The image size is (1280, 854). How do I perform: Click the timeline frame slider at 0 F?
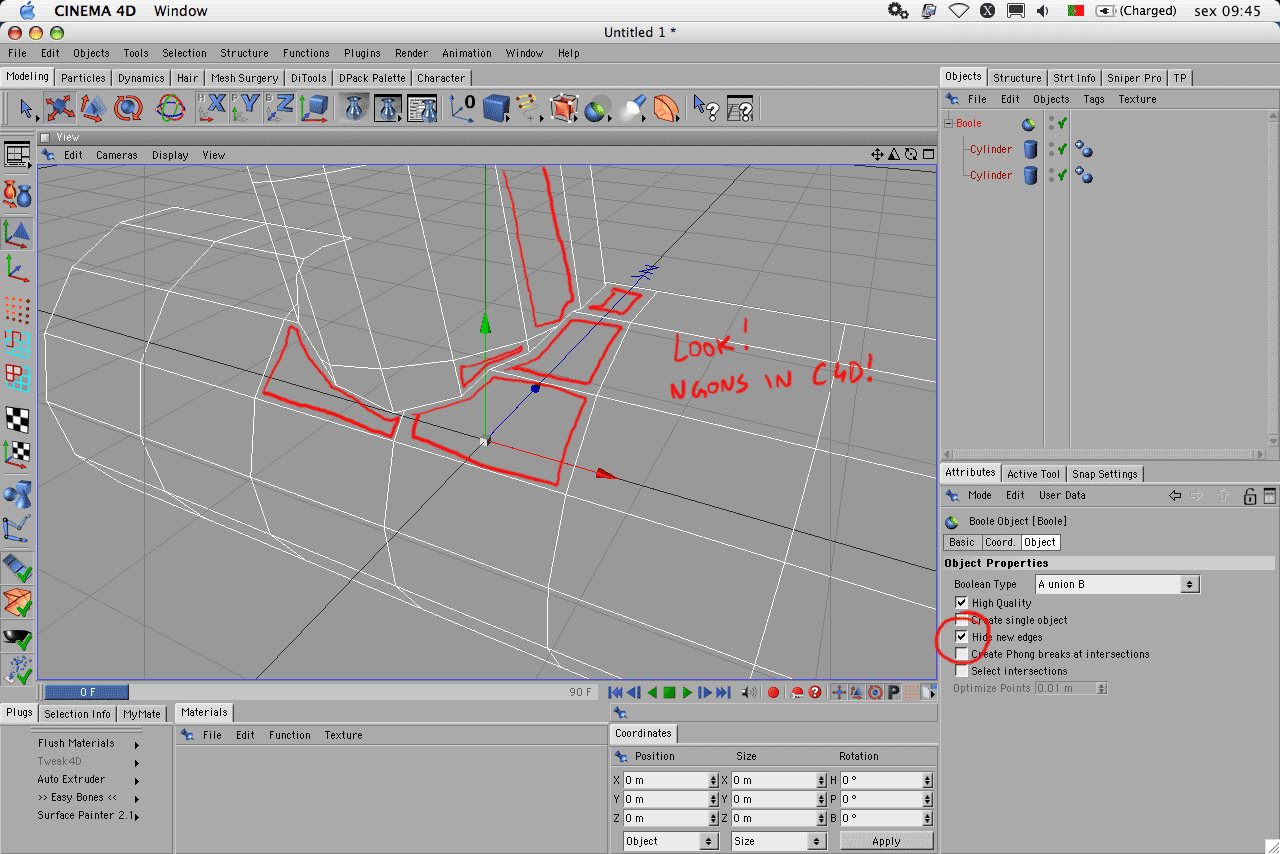87,692
